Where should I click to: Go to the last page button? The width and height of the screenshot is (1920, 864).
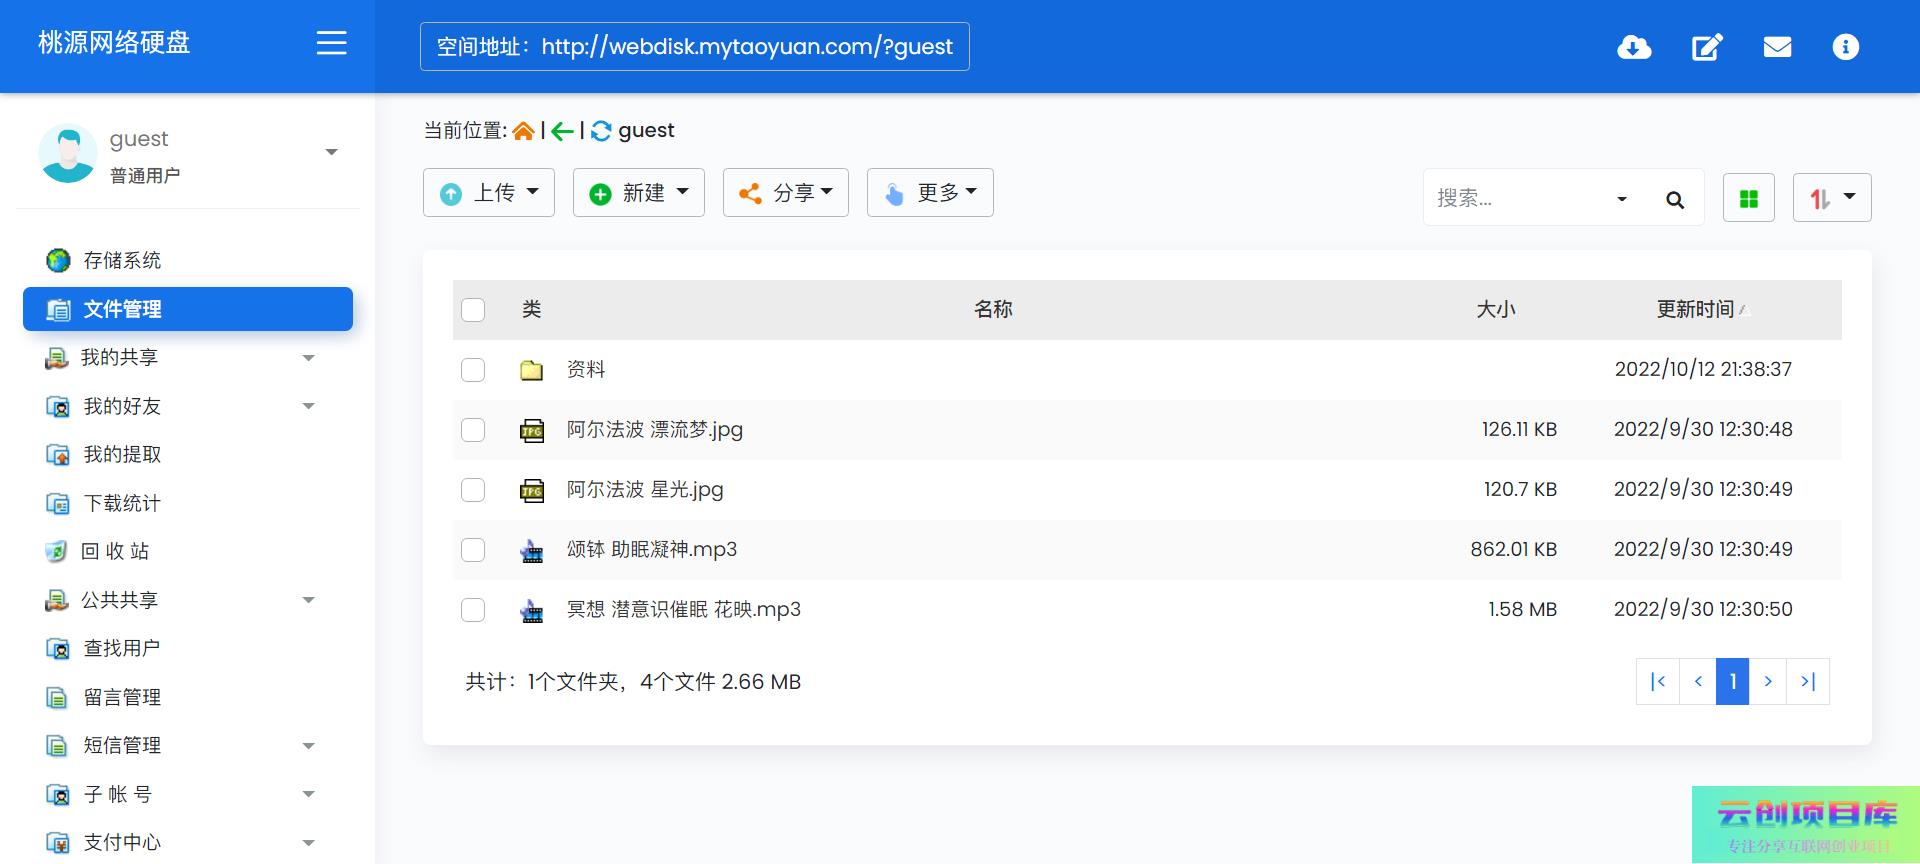click(1808, 682)
